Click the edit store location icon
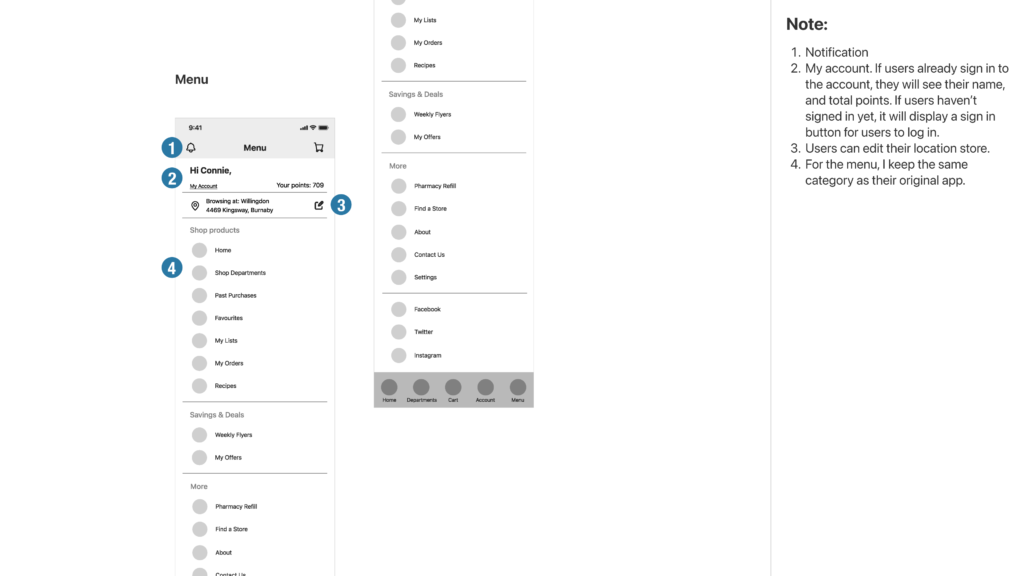The width and height of the screenshot is (1024, 576). [319, 205]
